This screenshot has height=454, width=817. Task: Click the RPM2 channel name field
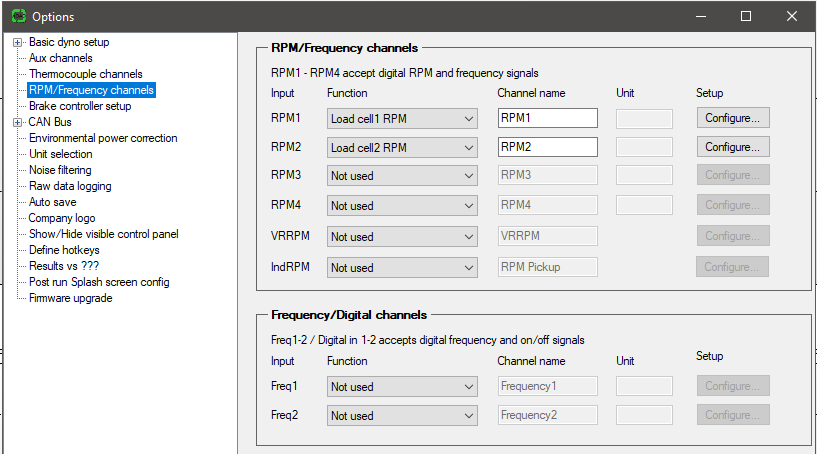click(548, 148)
